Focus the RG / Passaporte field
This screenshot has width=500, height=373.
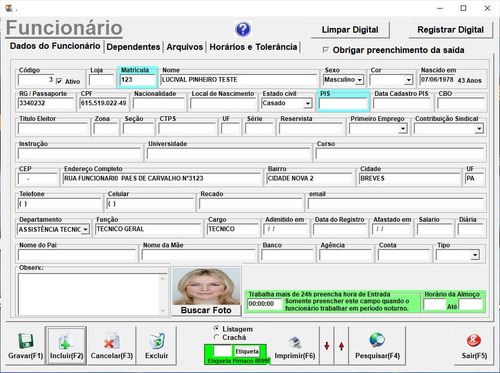point(46,103)
